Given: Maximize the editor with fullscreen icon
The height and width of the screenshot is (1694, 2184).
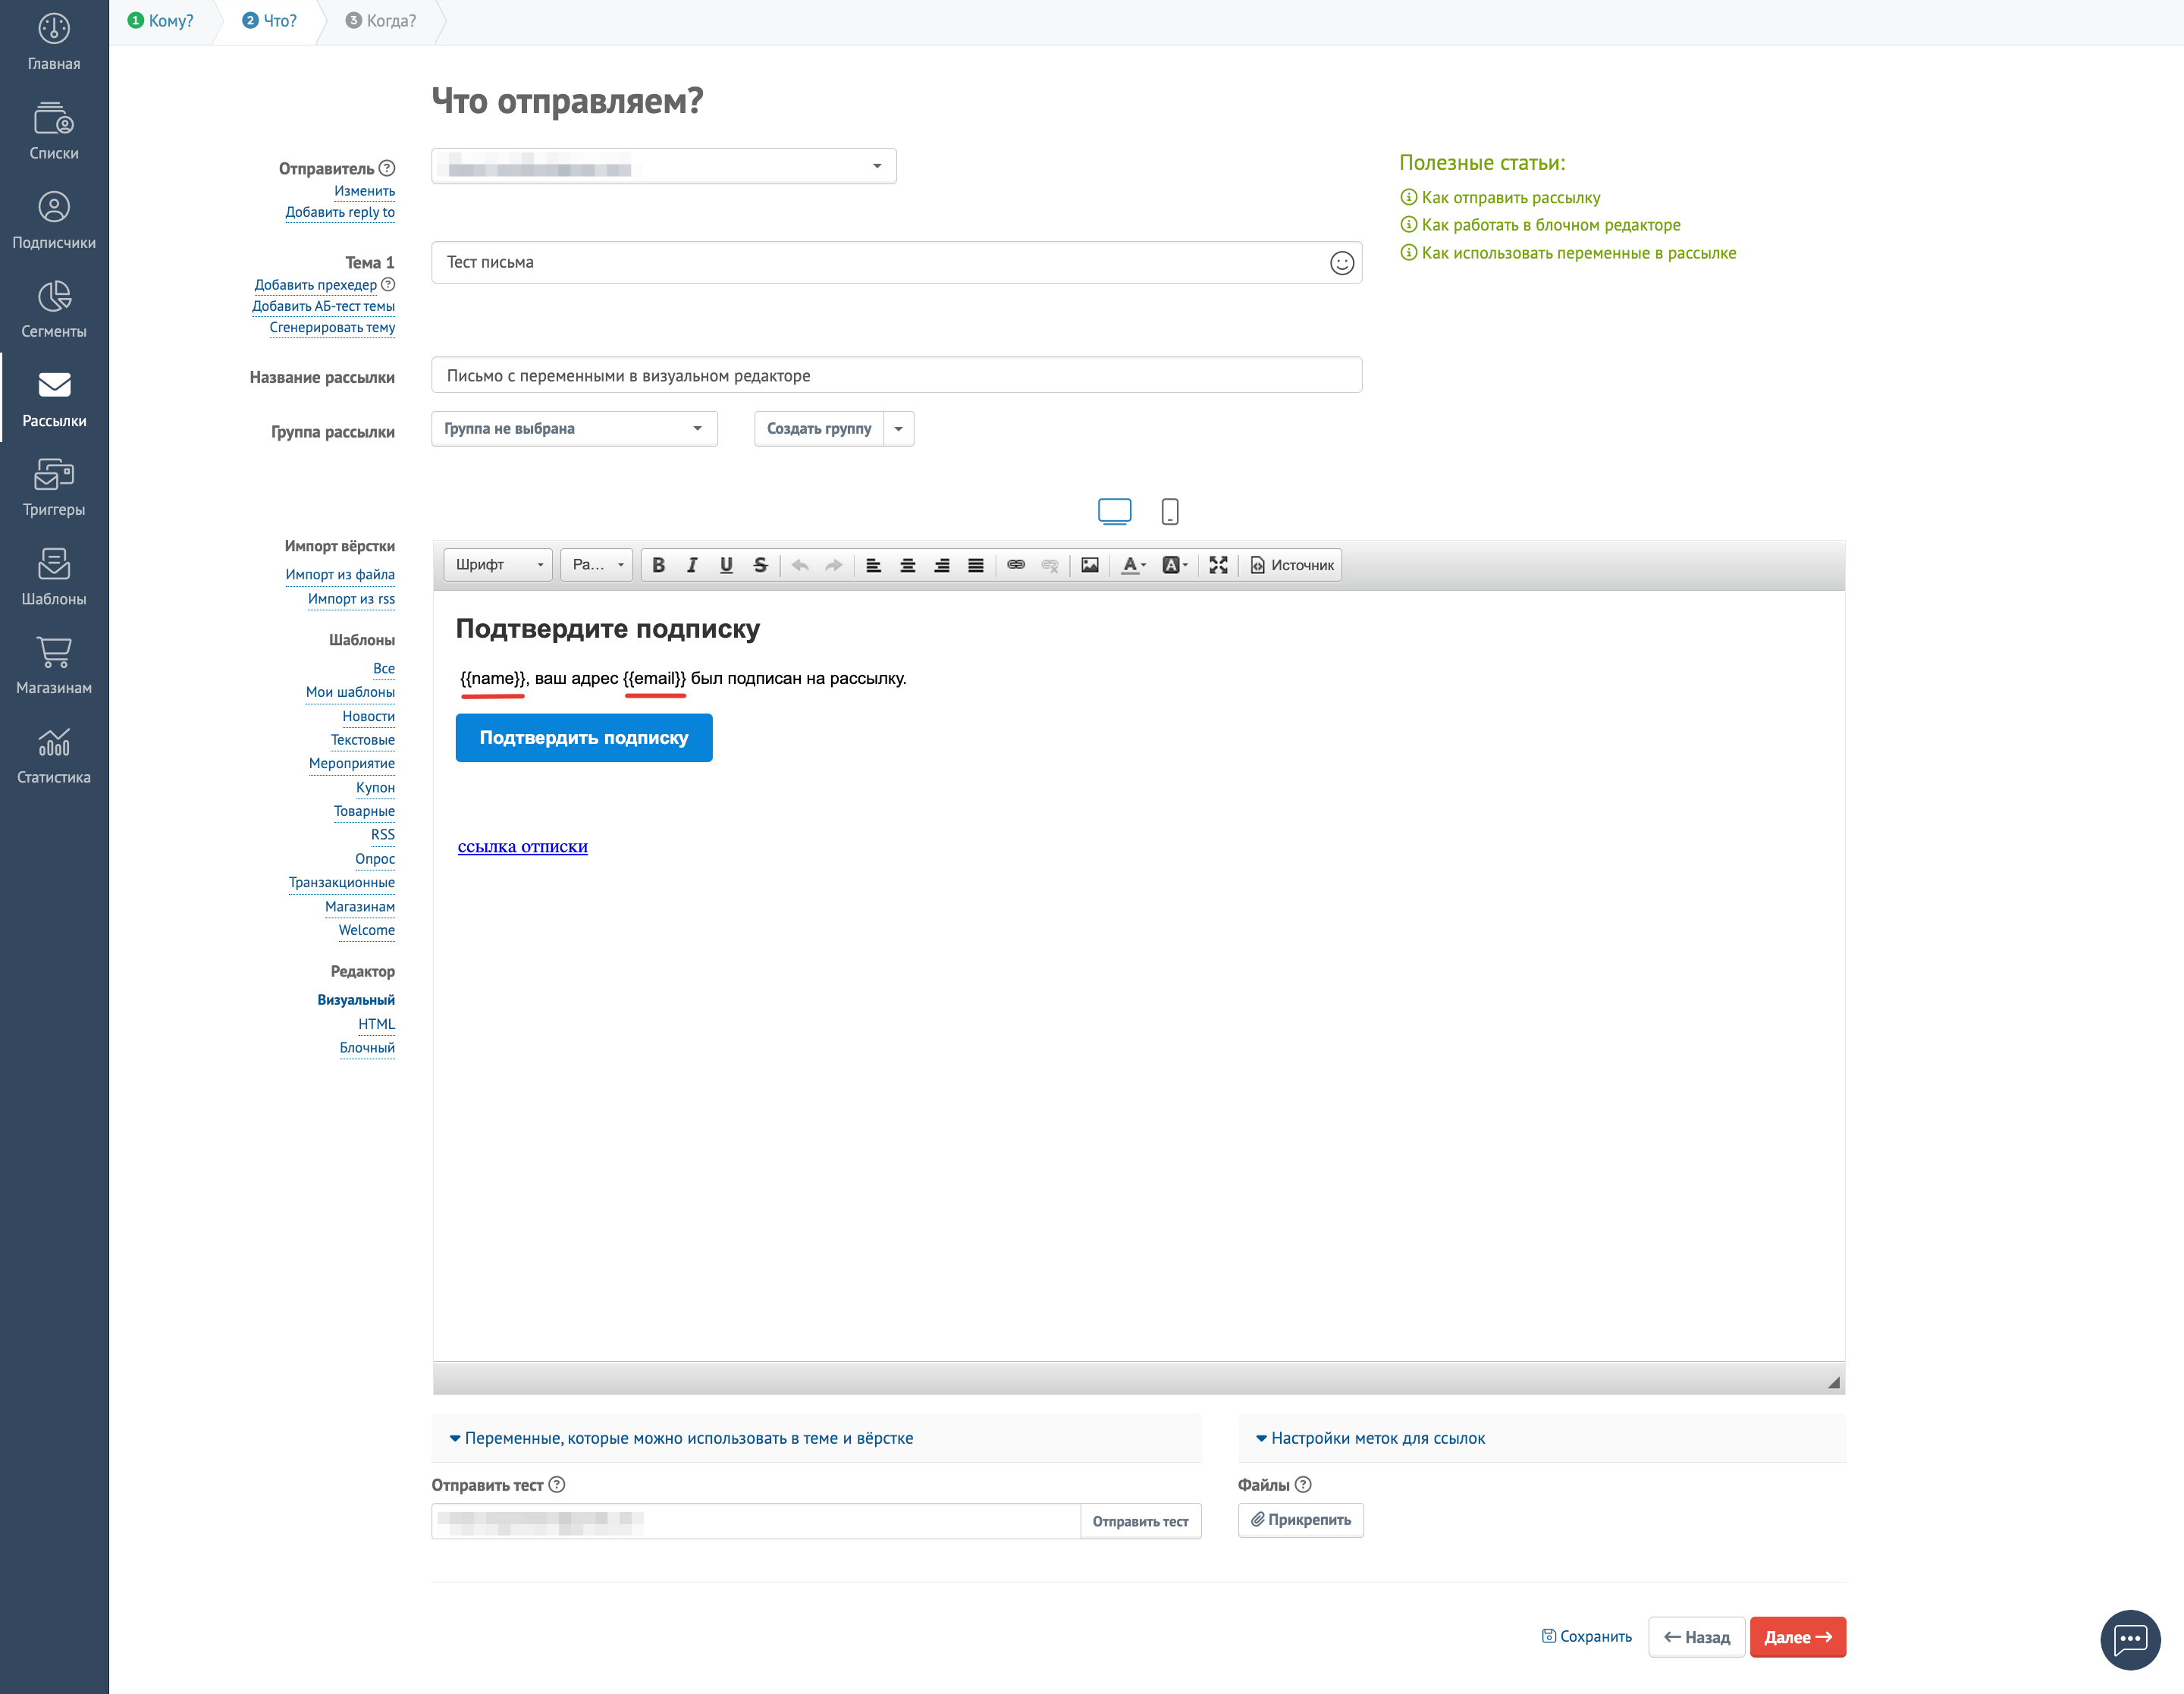Looking at the screenshot, I should click(1218, 565).
